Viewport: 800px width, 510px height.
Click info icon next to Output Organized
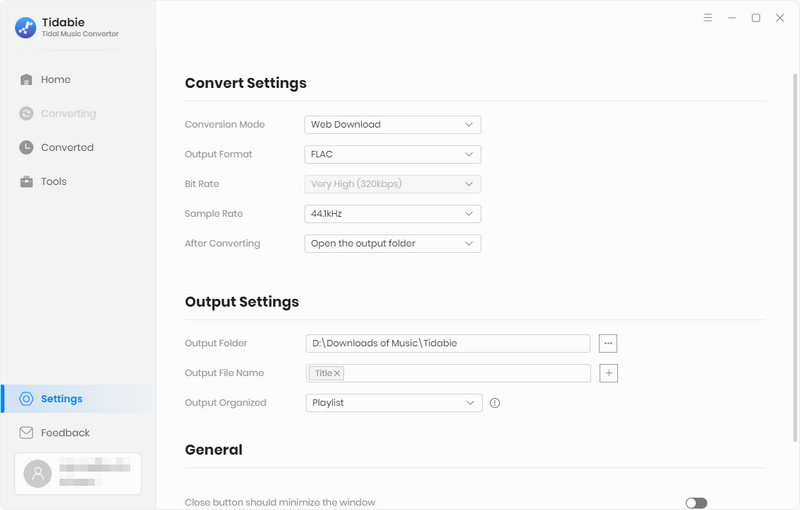click(495, 403)
